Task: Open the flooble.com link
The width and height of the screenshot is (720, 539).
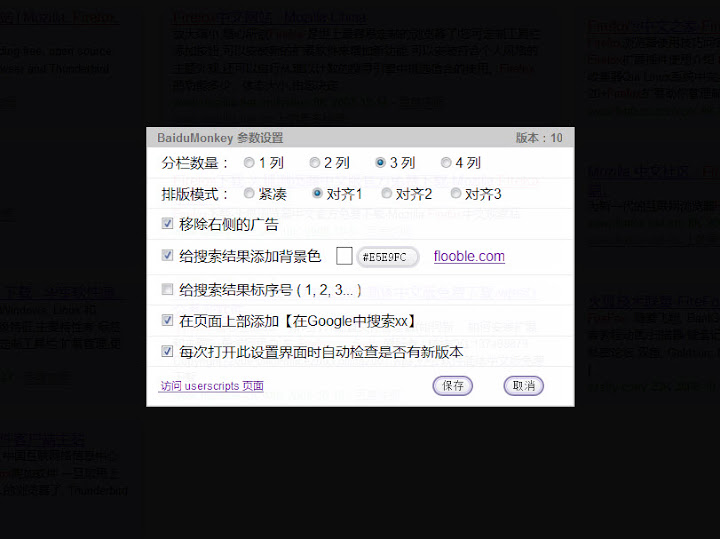Action: pos(469,256)
